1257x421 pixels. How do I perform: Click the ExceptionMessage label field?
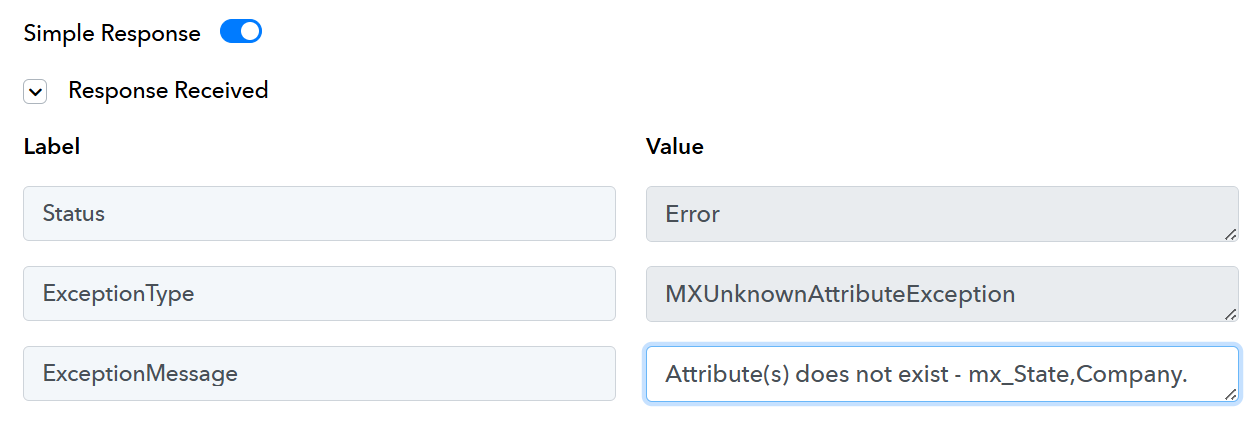click(x=319, y=373)
